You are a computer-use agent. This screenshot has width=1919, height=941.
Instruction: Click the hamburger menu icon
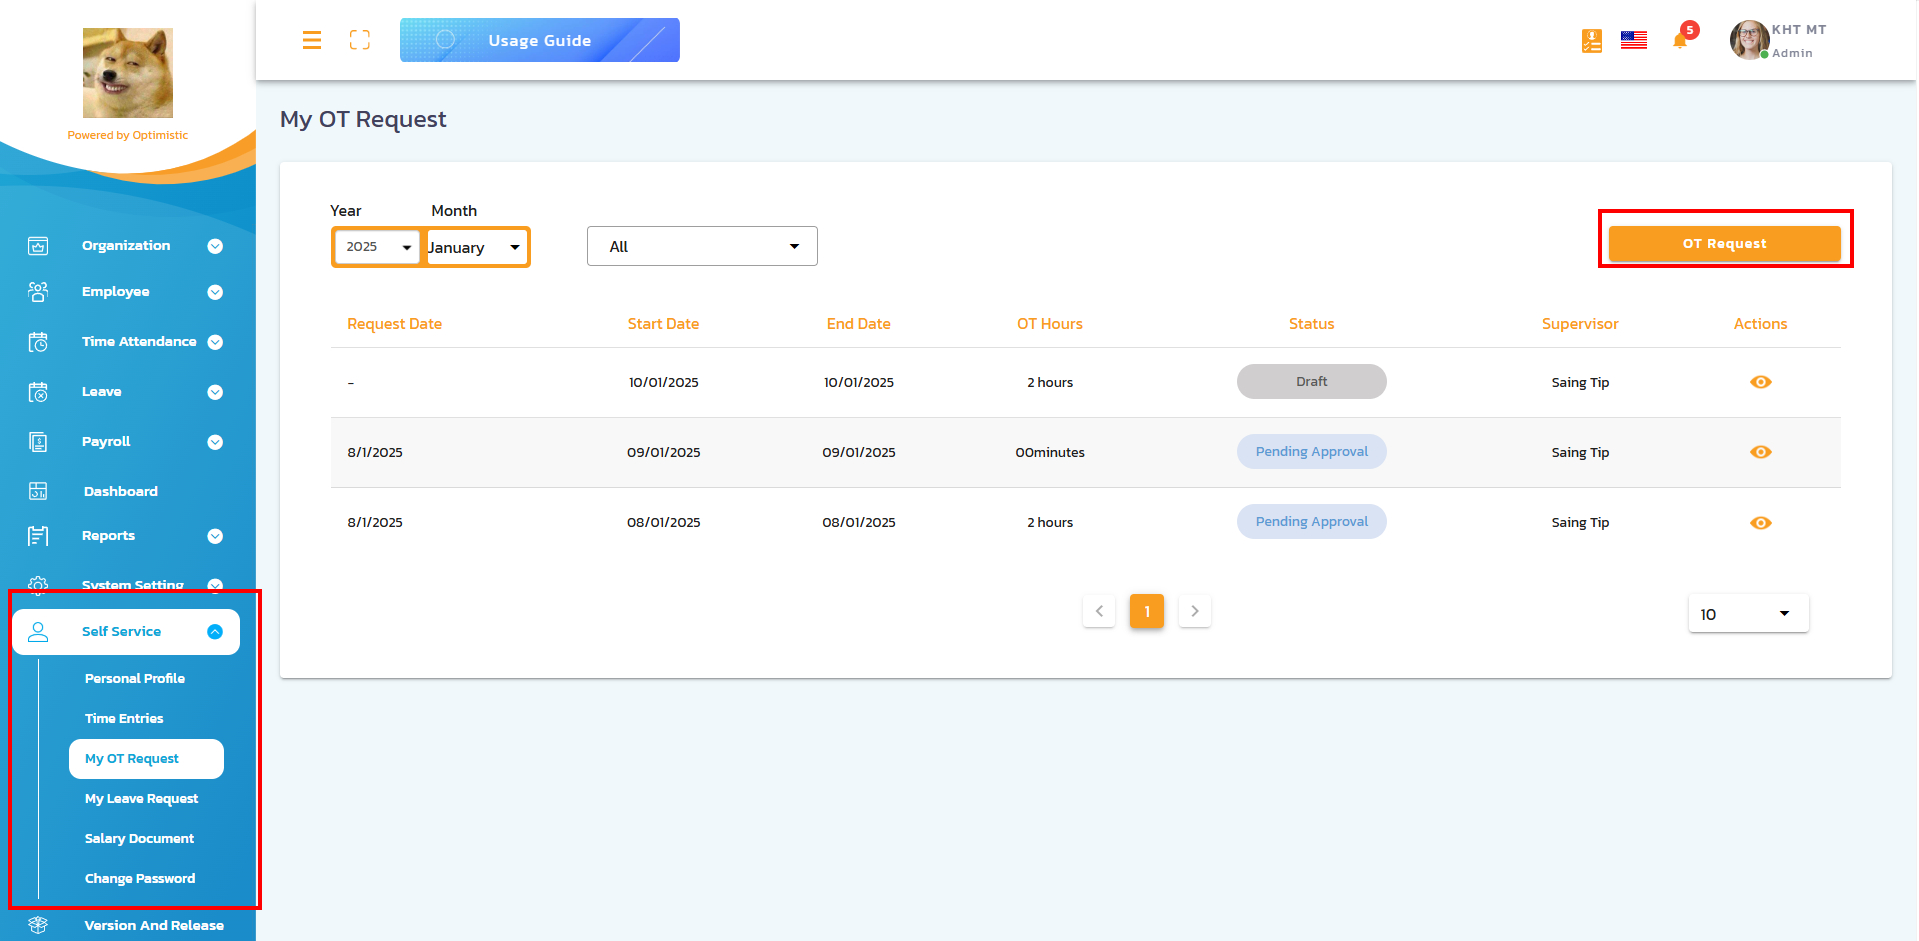312,40
